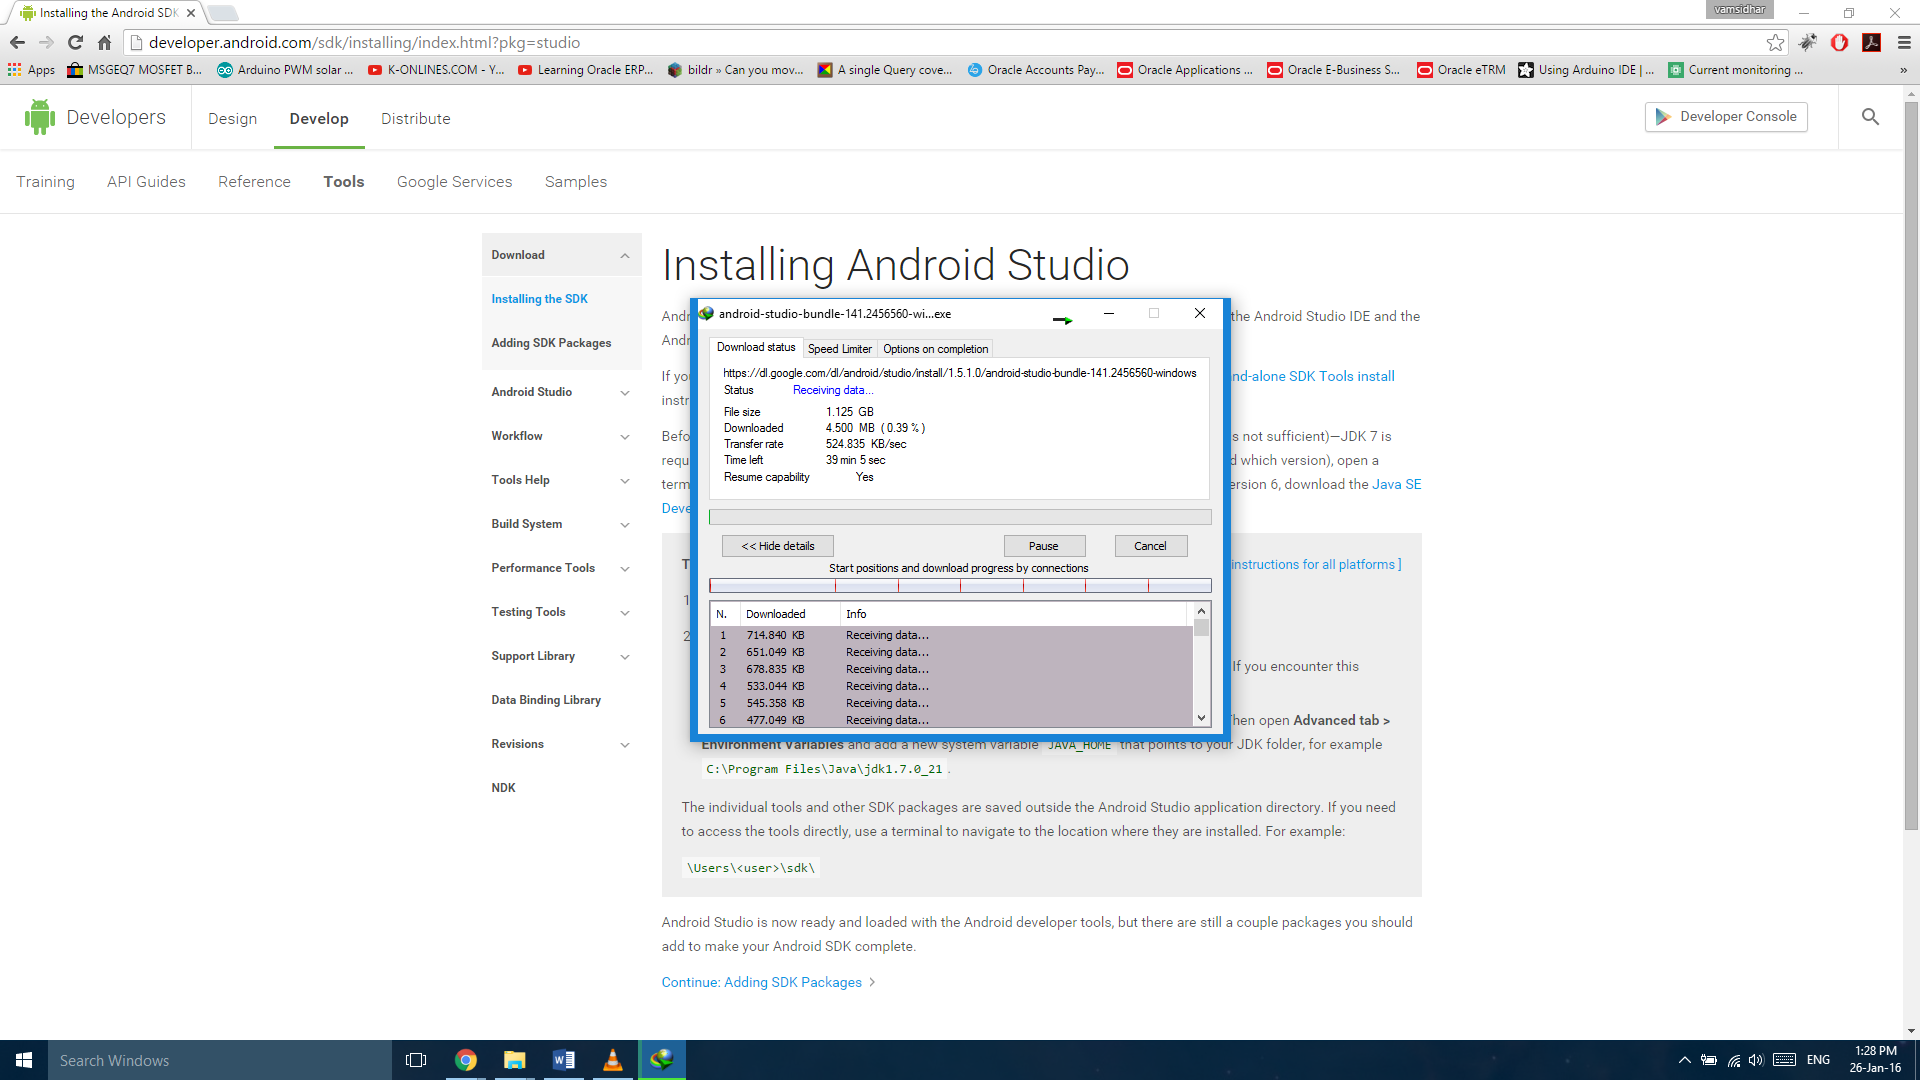
Task: Open the site search magnifier icon
Action: click(x=1869, y=116)
